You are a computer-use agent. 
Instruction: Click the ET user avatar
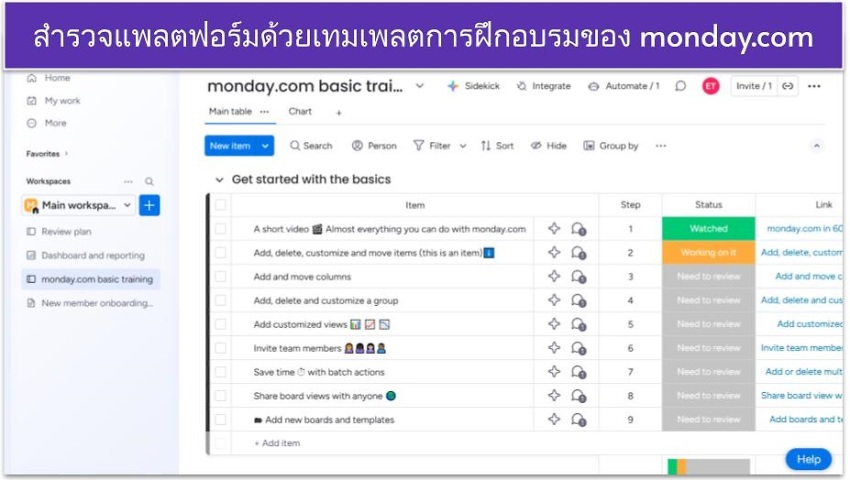click(710, 86)
